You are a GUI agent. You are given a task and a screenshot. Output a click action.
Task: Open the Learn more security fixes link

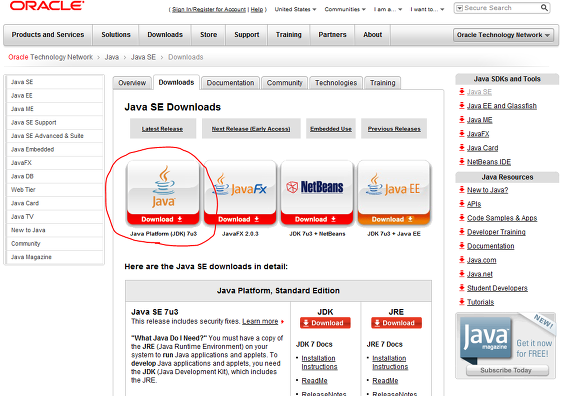tap(260, 321)
